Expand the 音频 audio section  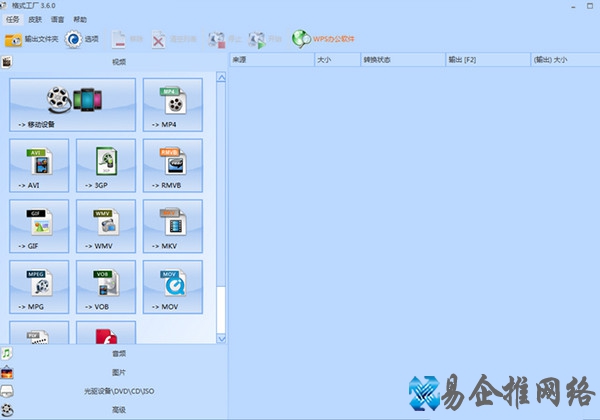(x=114, y=353)
